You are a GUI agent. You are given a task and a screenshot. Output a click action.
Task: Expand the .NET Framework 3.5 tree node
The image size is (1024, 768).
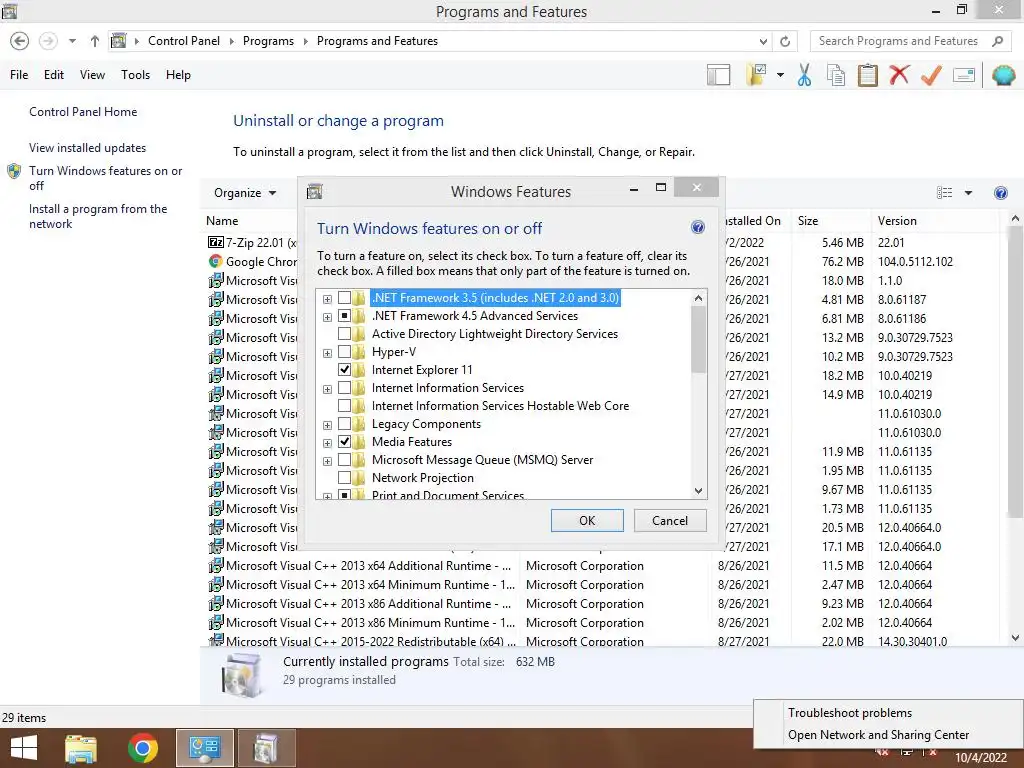(x=327, y=299)
